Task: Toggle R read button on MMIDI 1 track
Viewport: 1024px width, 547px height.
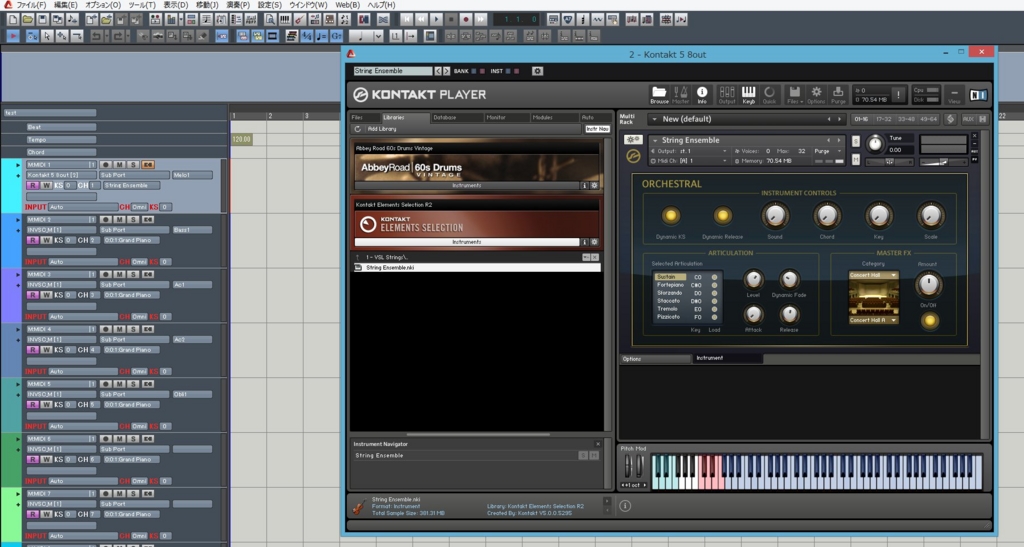Action: [x=32, y=185]
